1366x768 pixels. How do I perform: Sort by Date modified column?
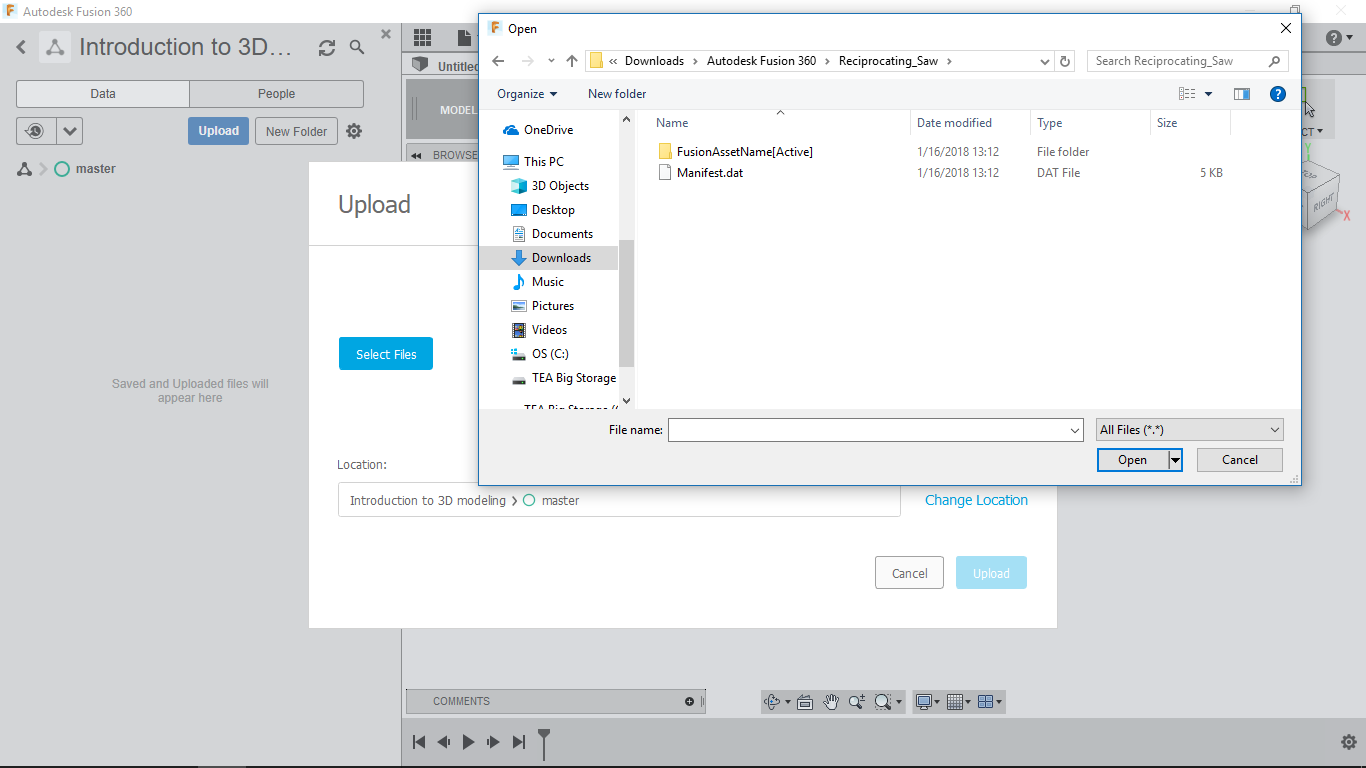click(954, 123)
